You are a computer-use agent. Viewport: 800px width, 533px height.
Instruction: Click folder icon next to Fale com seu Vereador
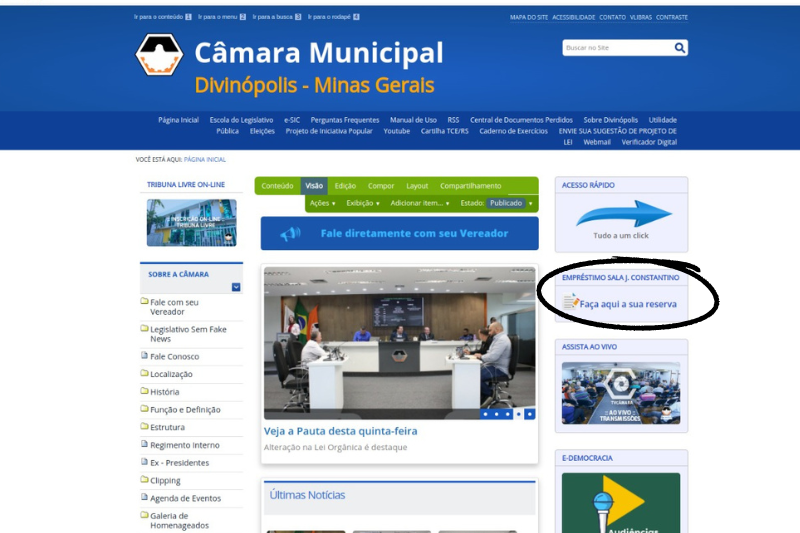point(144,301)
